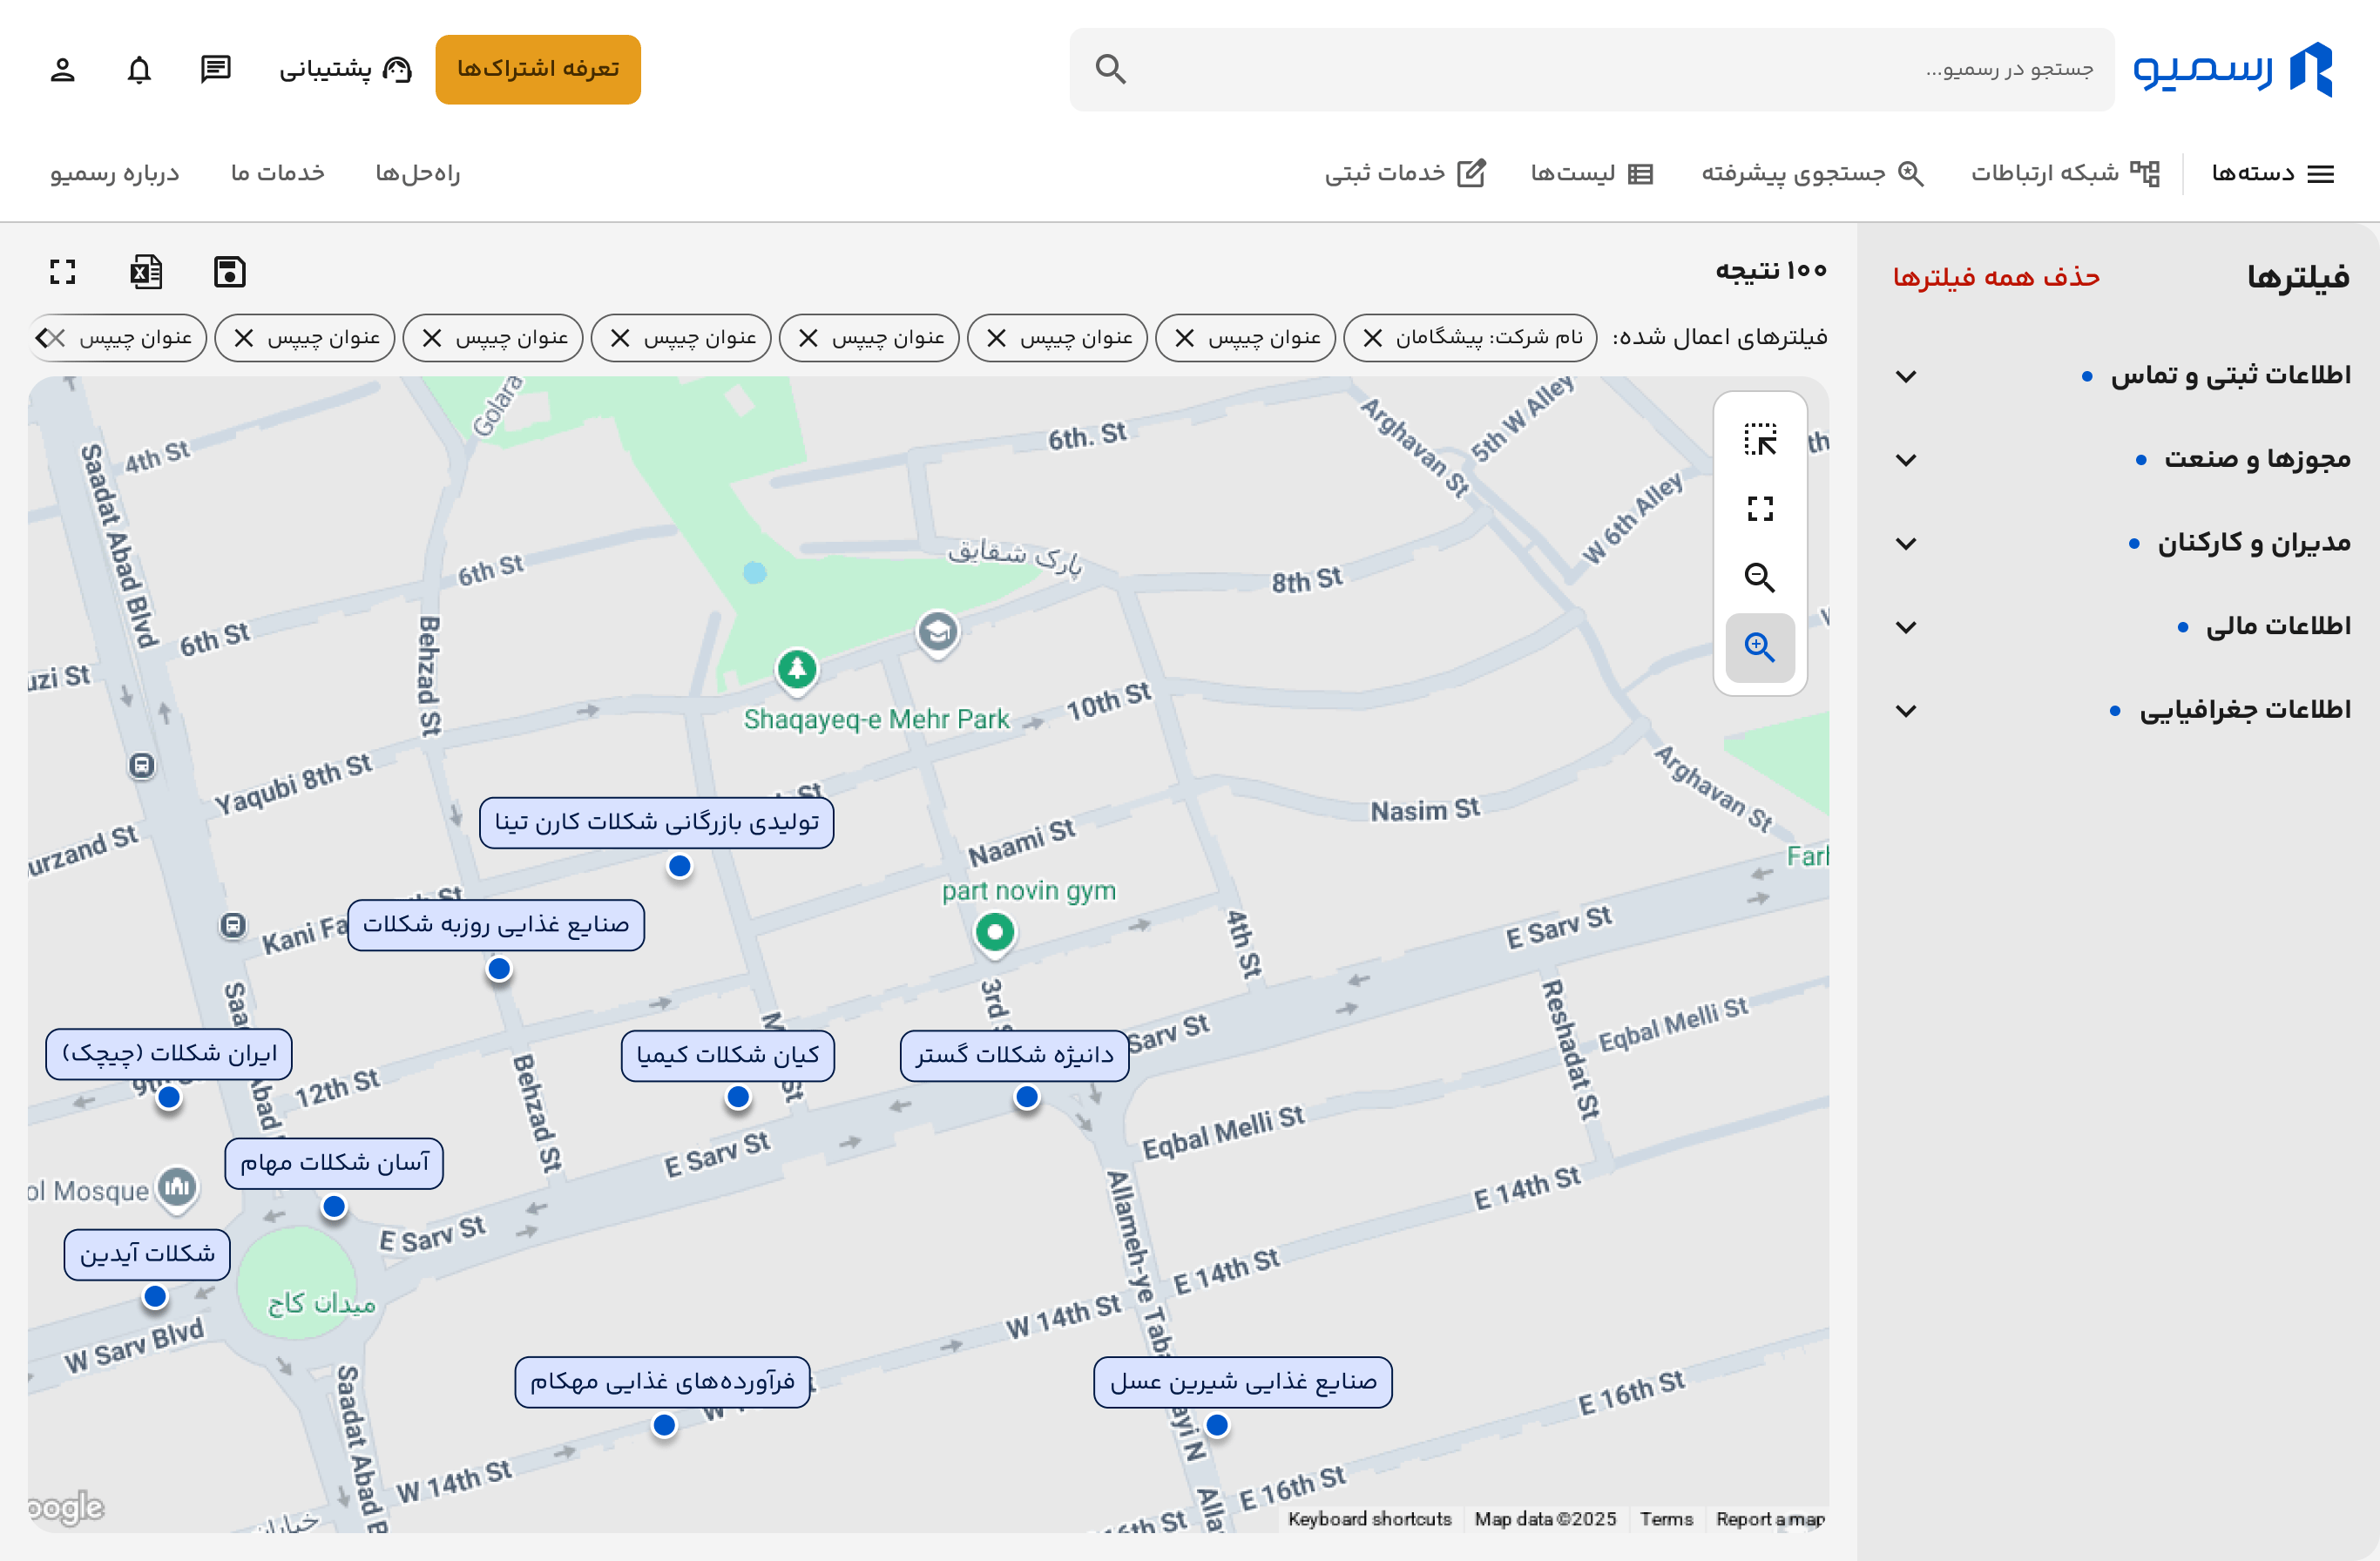
Task: Click دانیژه شکلات گستر map label
Action: (x=1015, y=1056)
